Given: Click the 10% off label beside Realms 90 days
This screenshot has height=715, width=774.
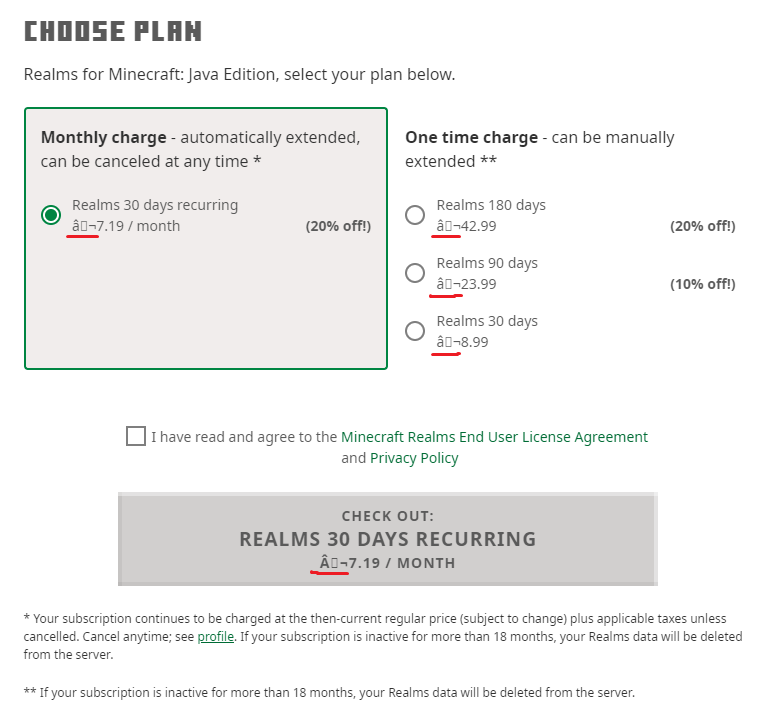Looking at the screenshot, I should point(702,284).
